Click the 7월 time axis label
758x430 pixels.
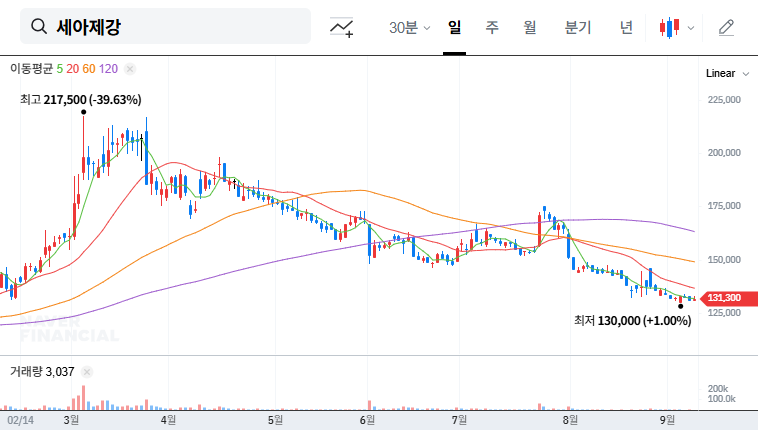point(459,420)
